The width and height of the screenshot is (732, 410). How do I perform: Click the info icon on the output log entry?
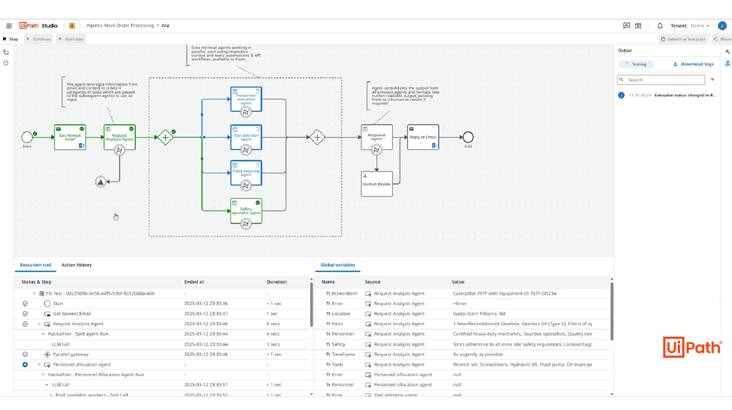(x=621, y=95)
